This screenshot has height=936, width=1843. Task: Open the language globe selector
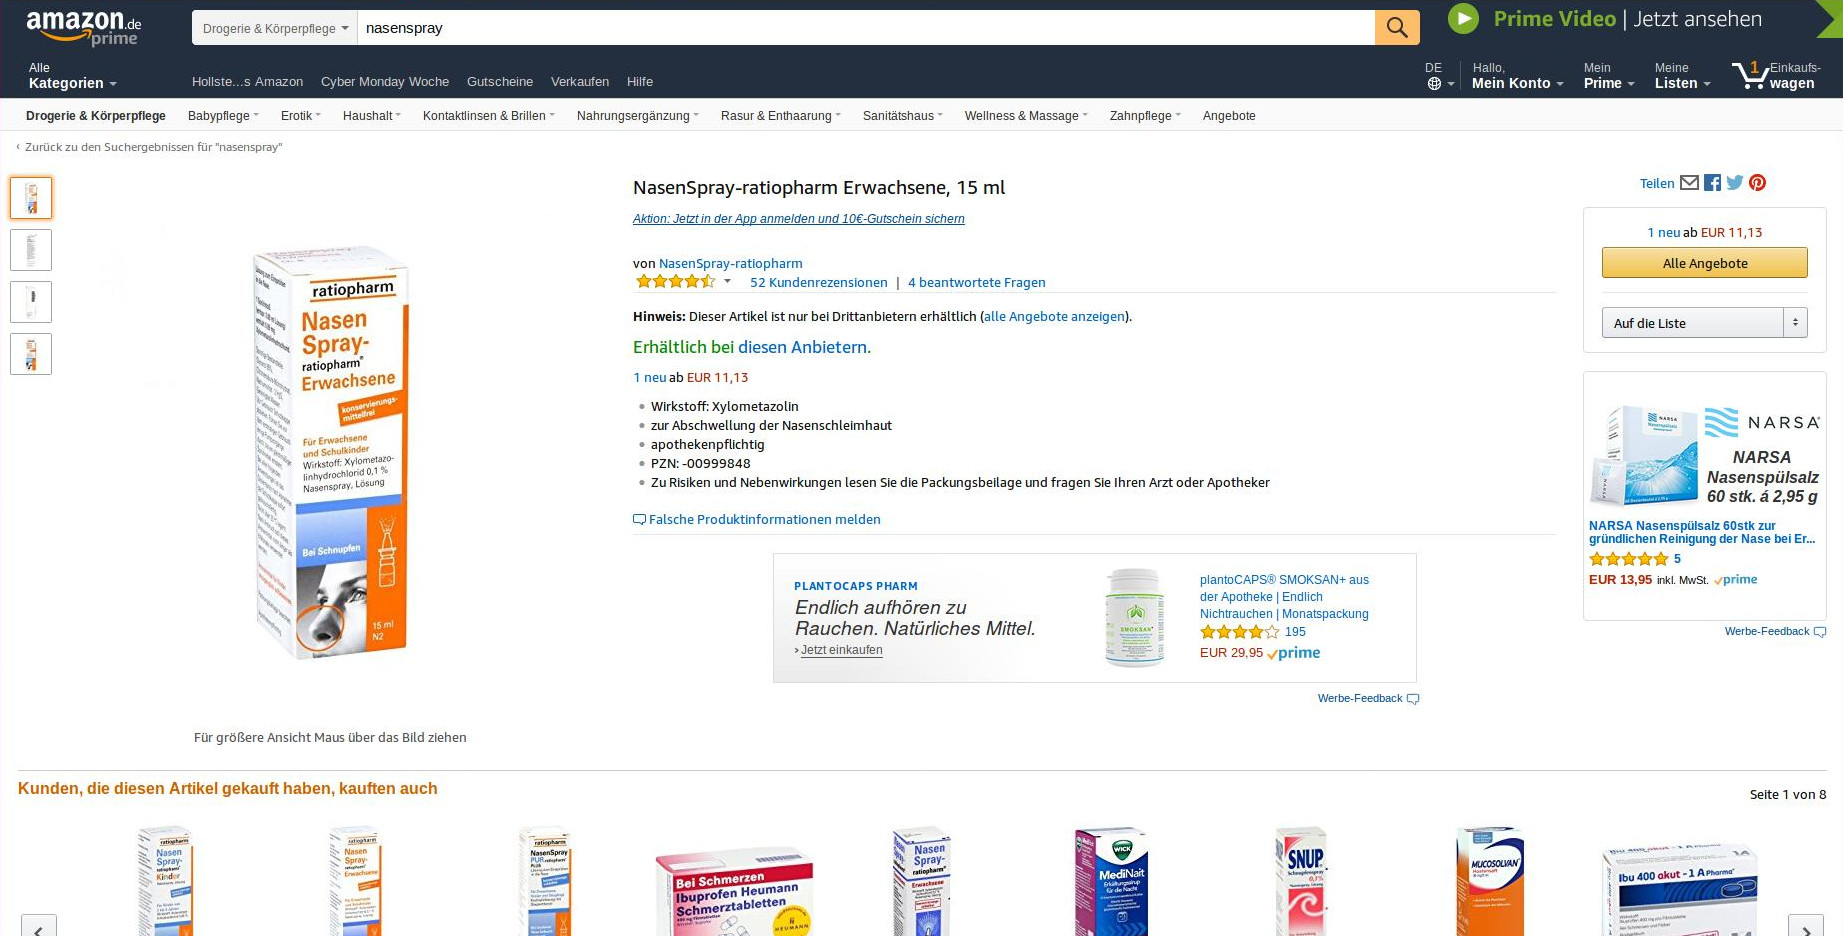(x=1434, y=83)
